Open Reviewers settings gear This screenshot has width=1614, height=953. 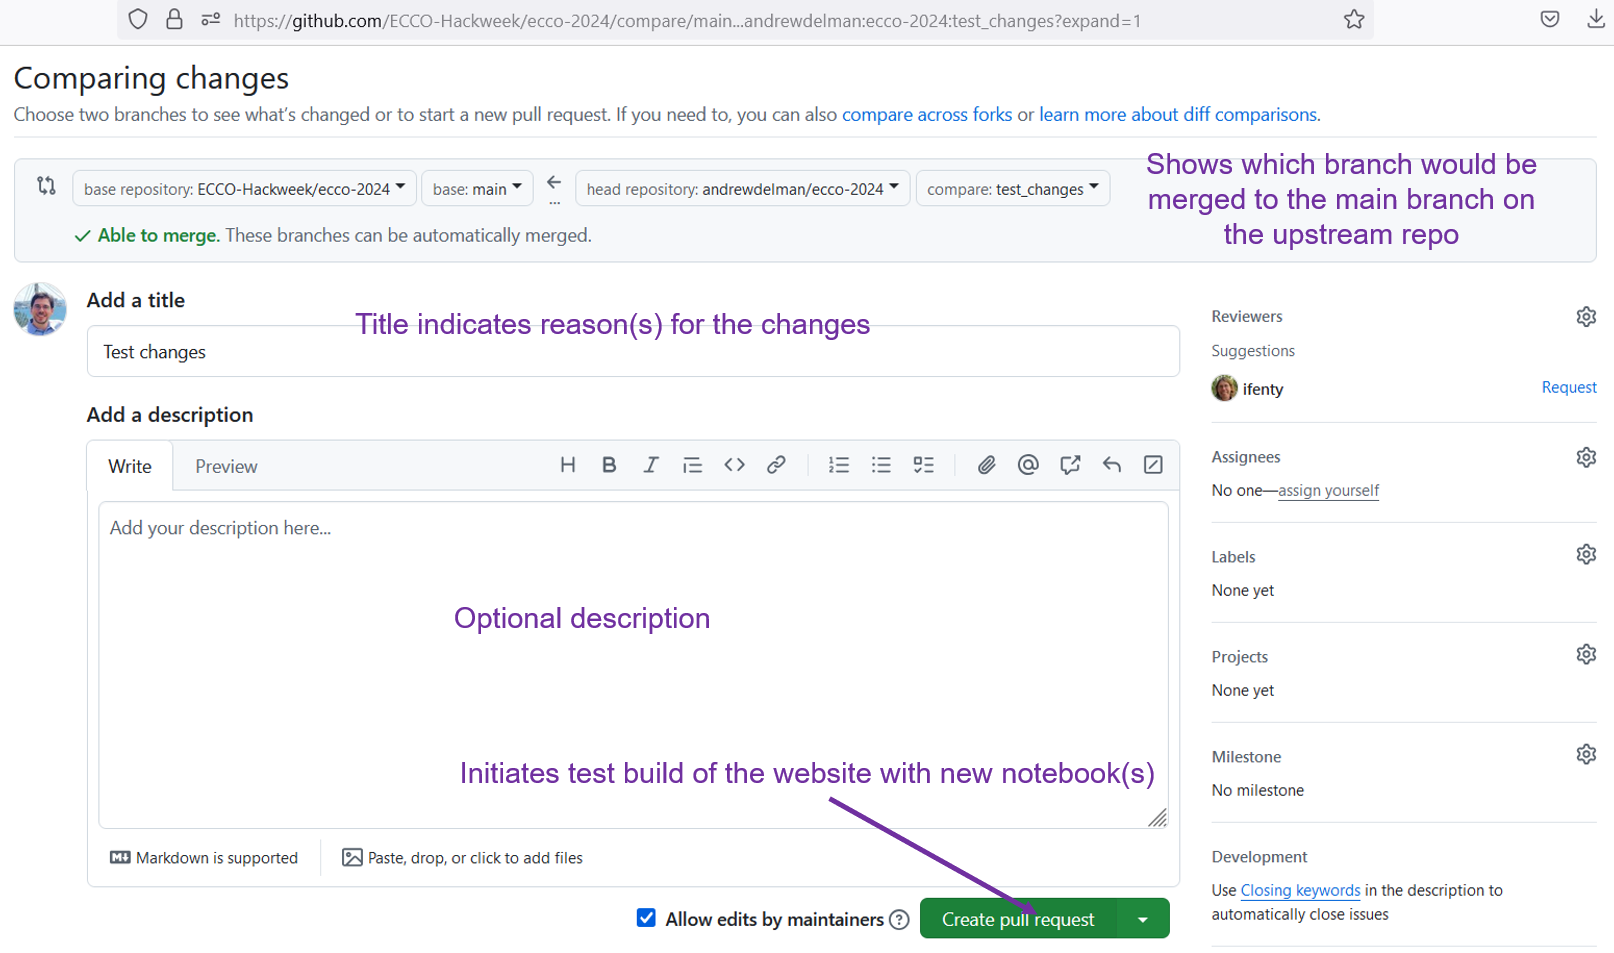click(1586, 317)
